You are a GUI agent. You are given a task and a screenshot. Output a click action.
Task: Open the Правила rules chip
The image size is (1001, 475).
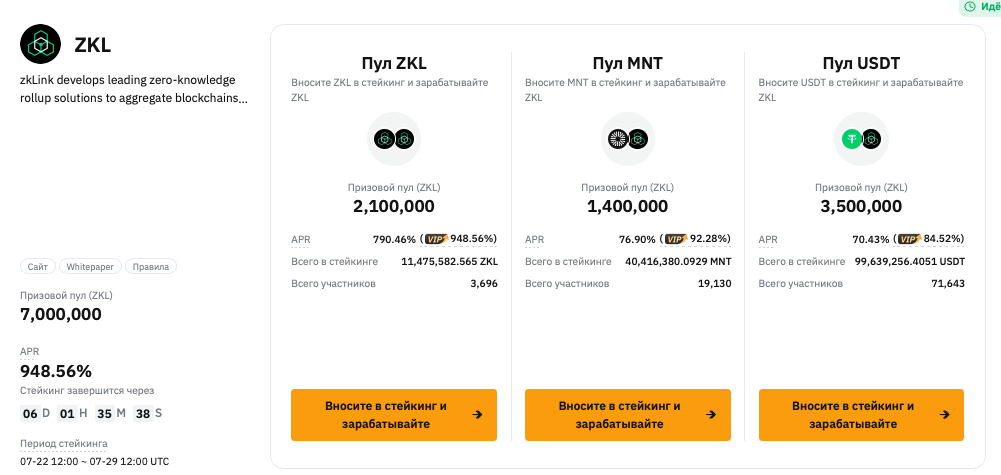tap(151, 266)
